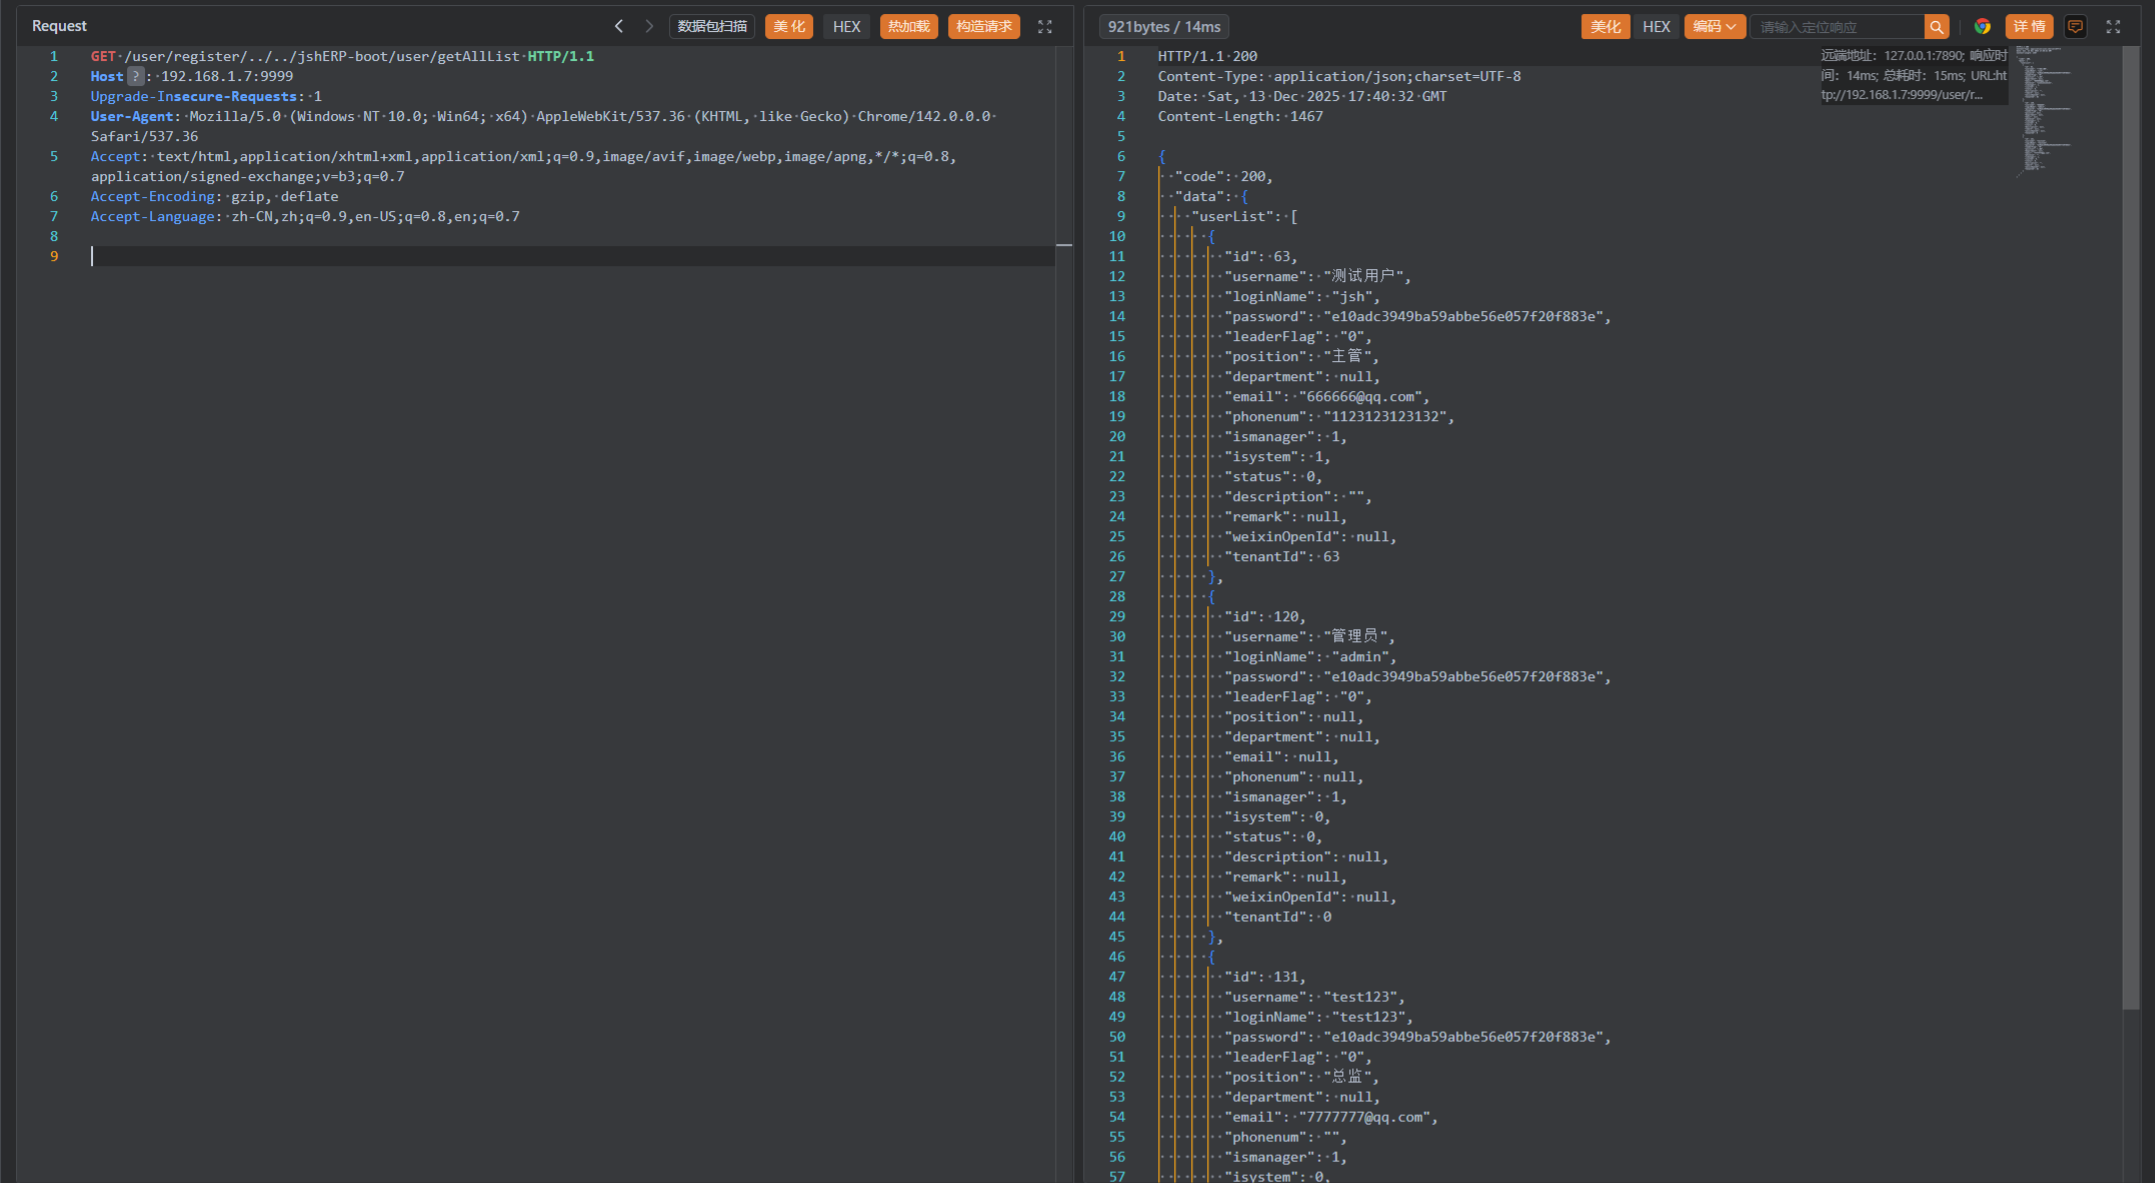Open the 编码 encoding dropdown

click(x=1714, y=27)
